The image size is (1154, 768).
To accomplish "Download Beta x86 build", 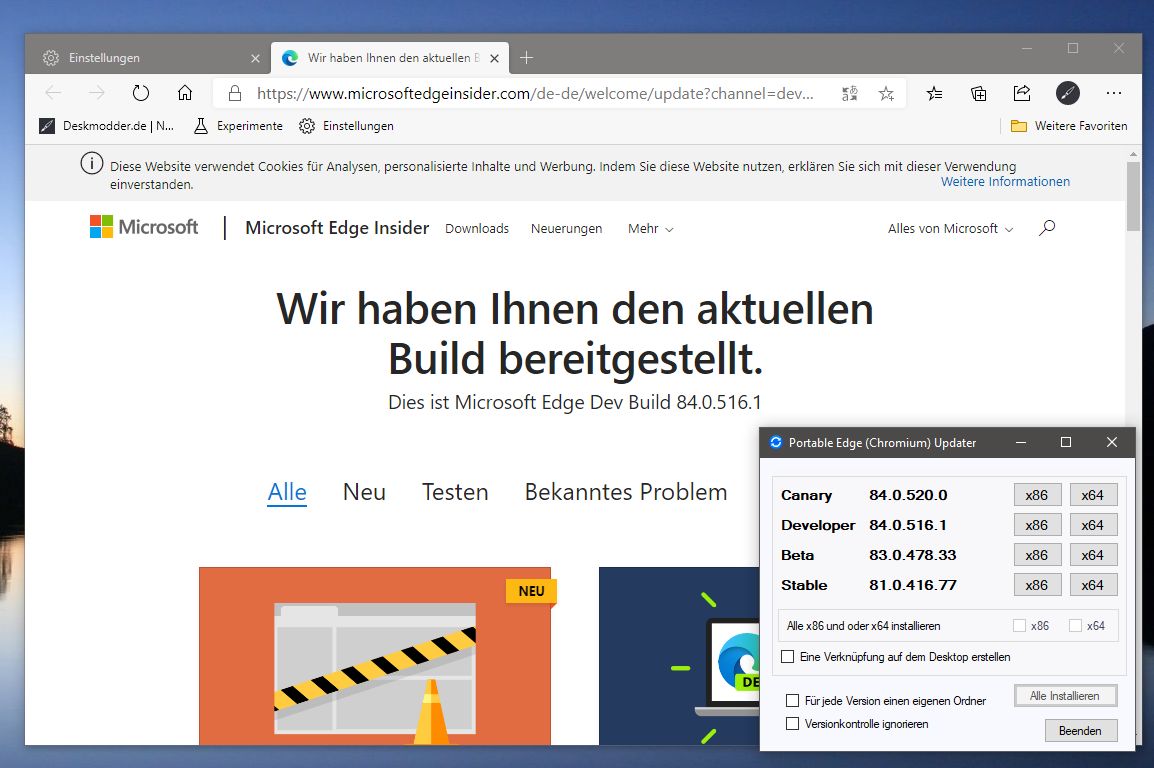I will tap(1037, 555).
